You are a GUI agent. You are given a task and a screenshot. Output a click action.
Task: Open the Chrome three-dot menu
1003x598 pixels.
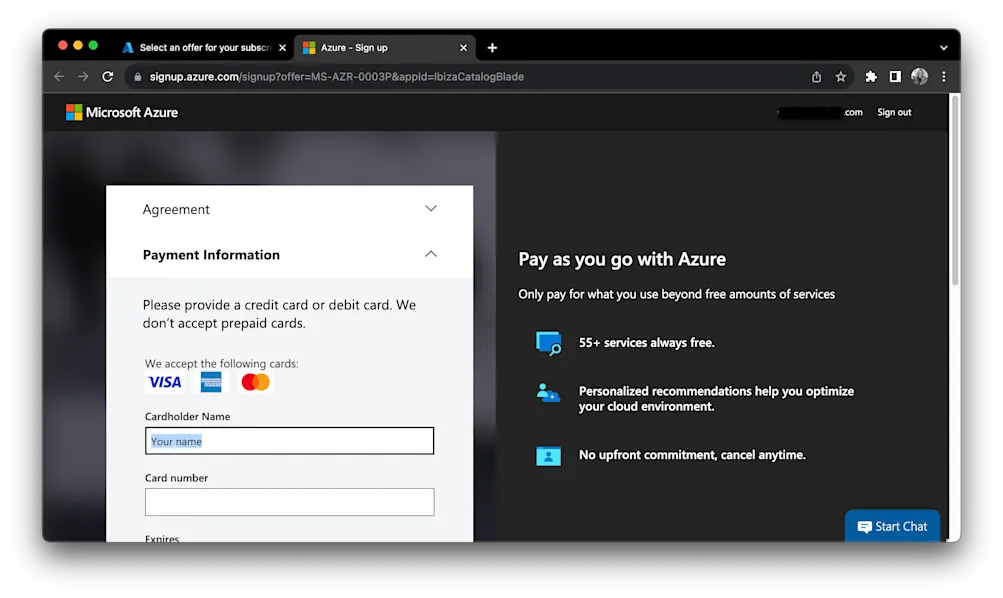click(943, 76)
